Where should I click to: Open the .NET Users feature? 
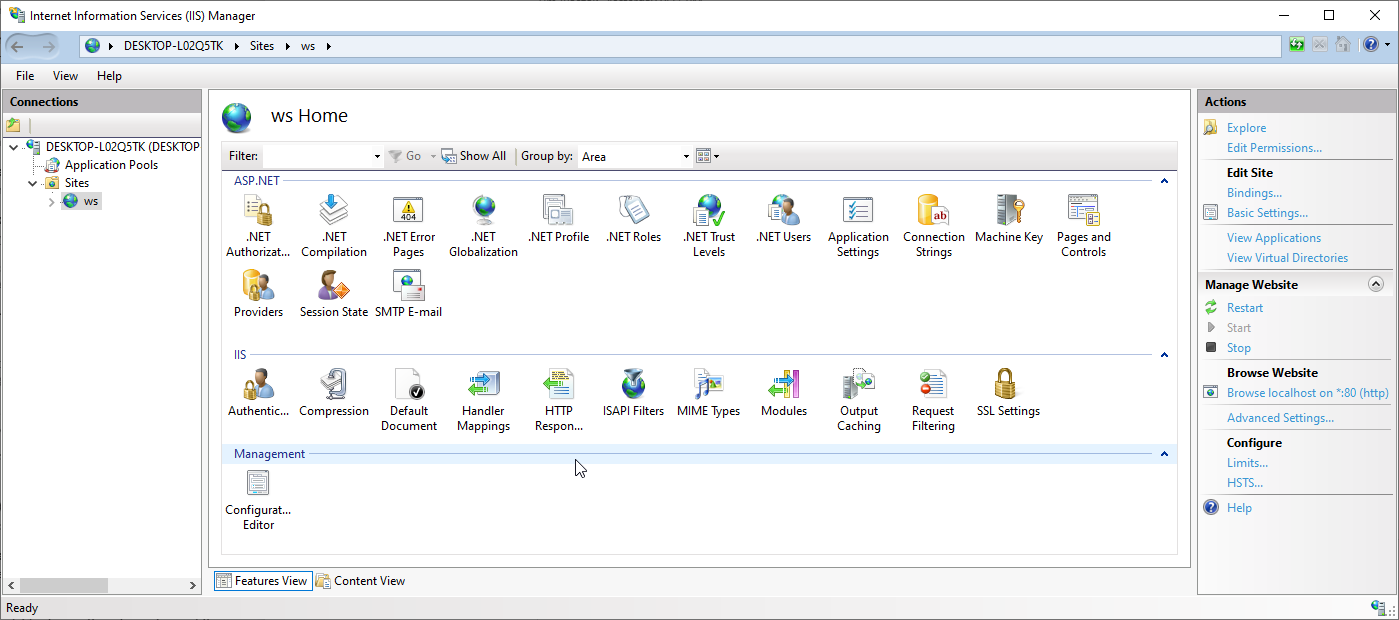point(783,218)
